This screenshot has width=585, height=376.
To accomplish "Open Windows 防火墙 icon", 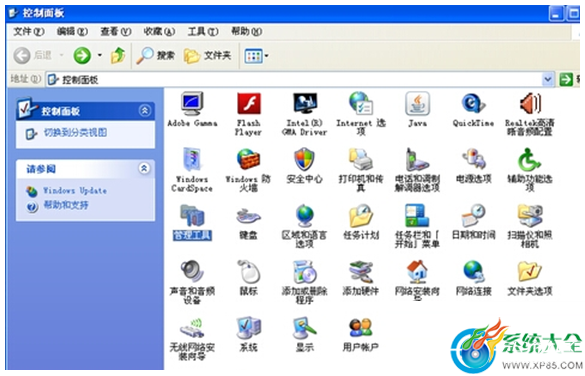I will click(x=249, y=159).
